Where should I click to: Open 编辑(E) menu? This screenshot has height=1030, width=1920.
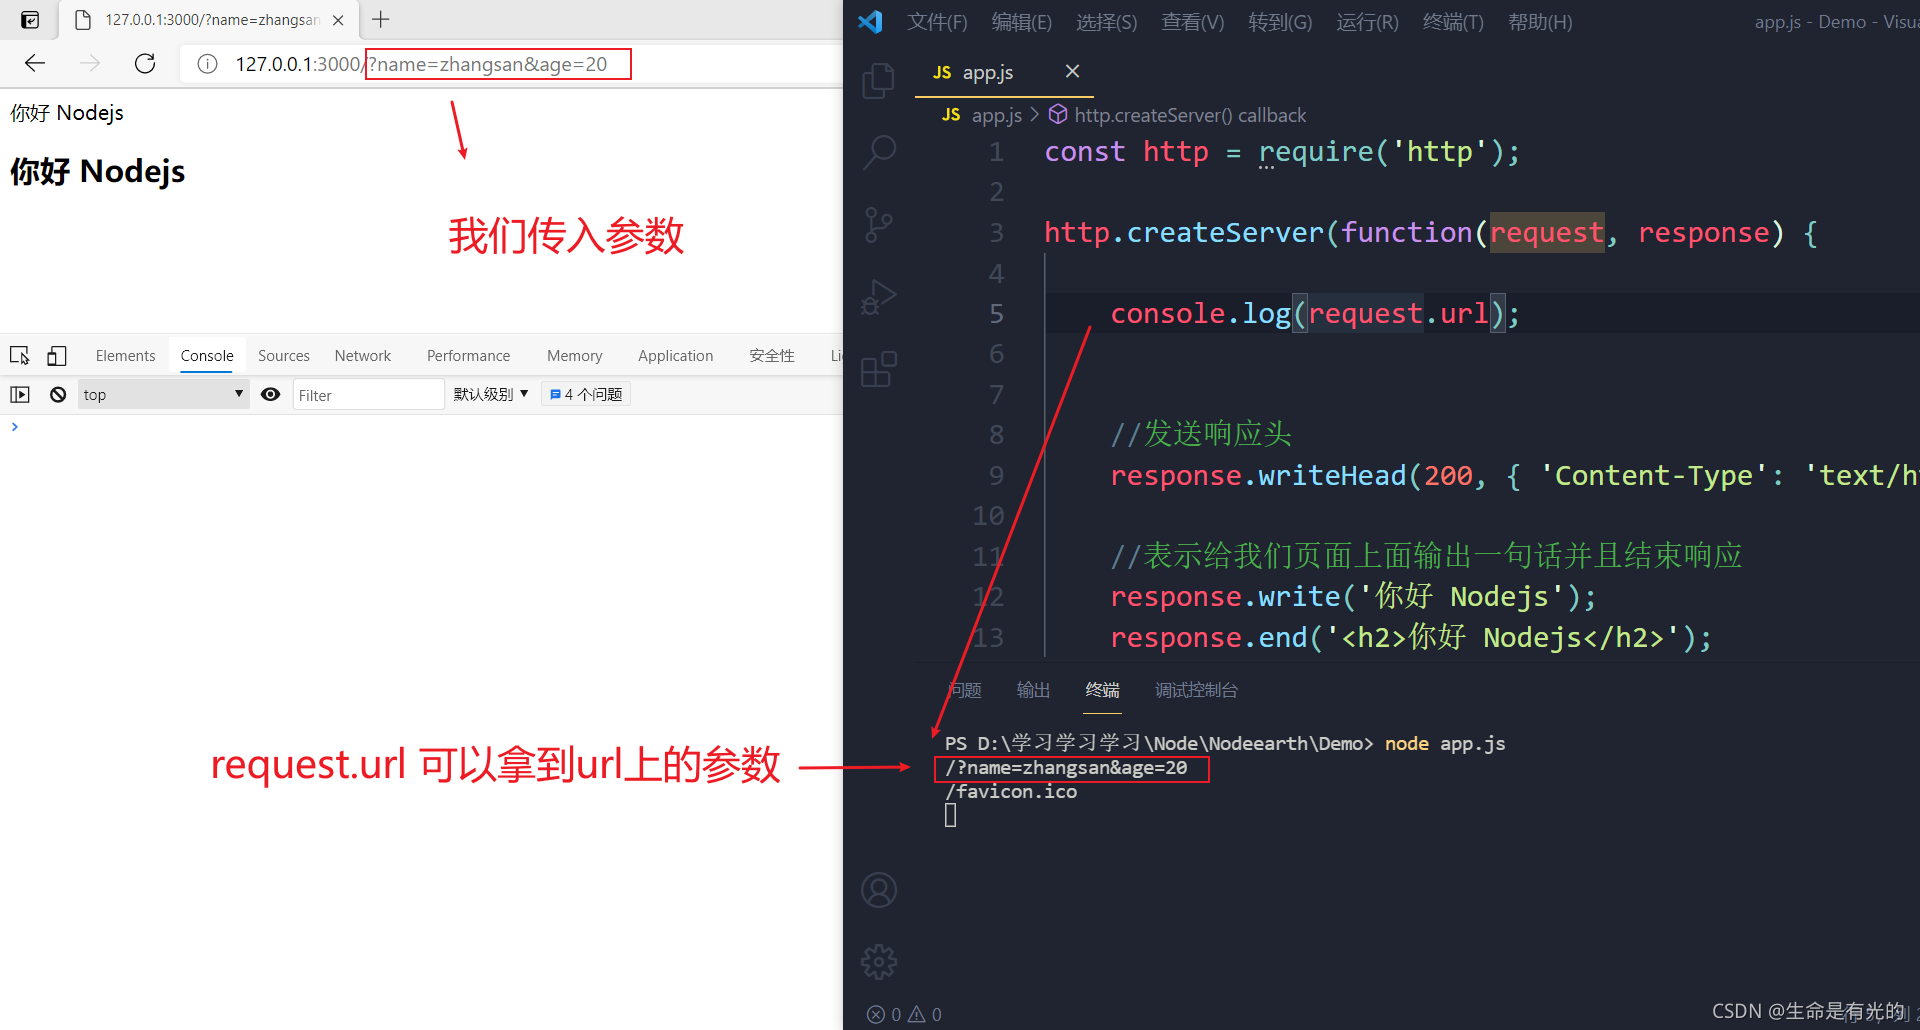point(1021,22)
